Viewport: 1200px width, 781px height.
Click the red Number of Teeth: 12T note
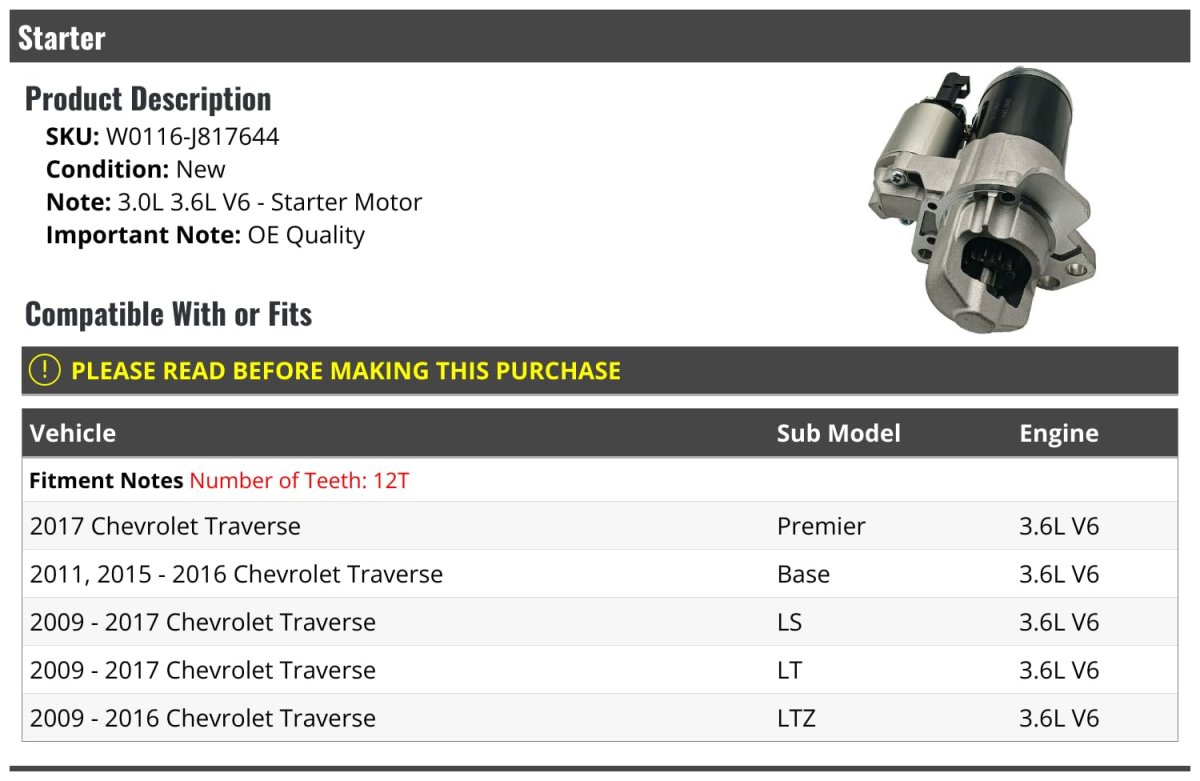[x=299, y=480]
